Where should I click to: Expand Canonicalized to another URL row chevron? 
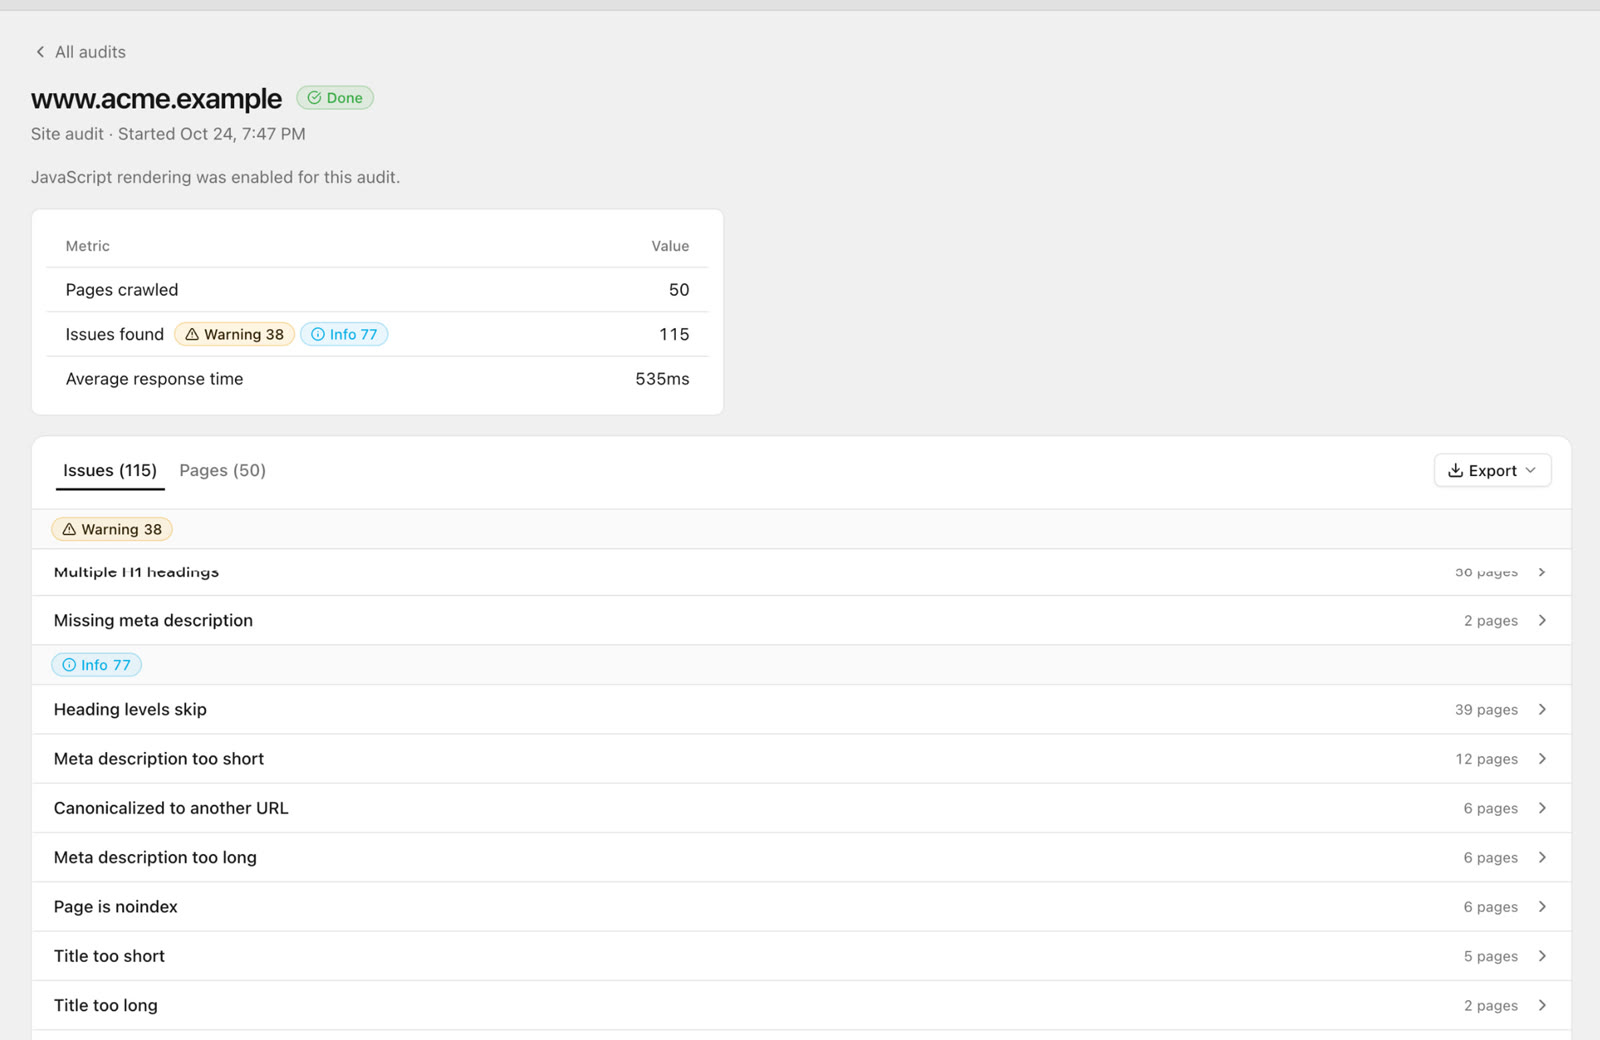(x=1542, y=808)
